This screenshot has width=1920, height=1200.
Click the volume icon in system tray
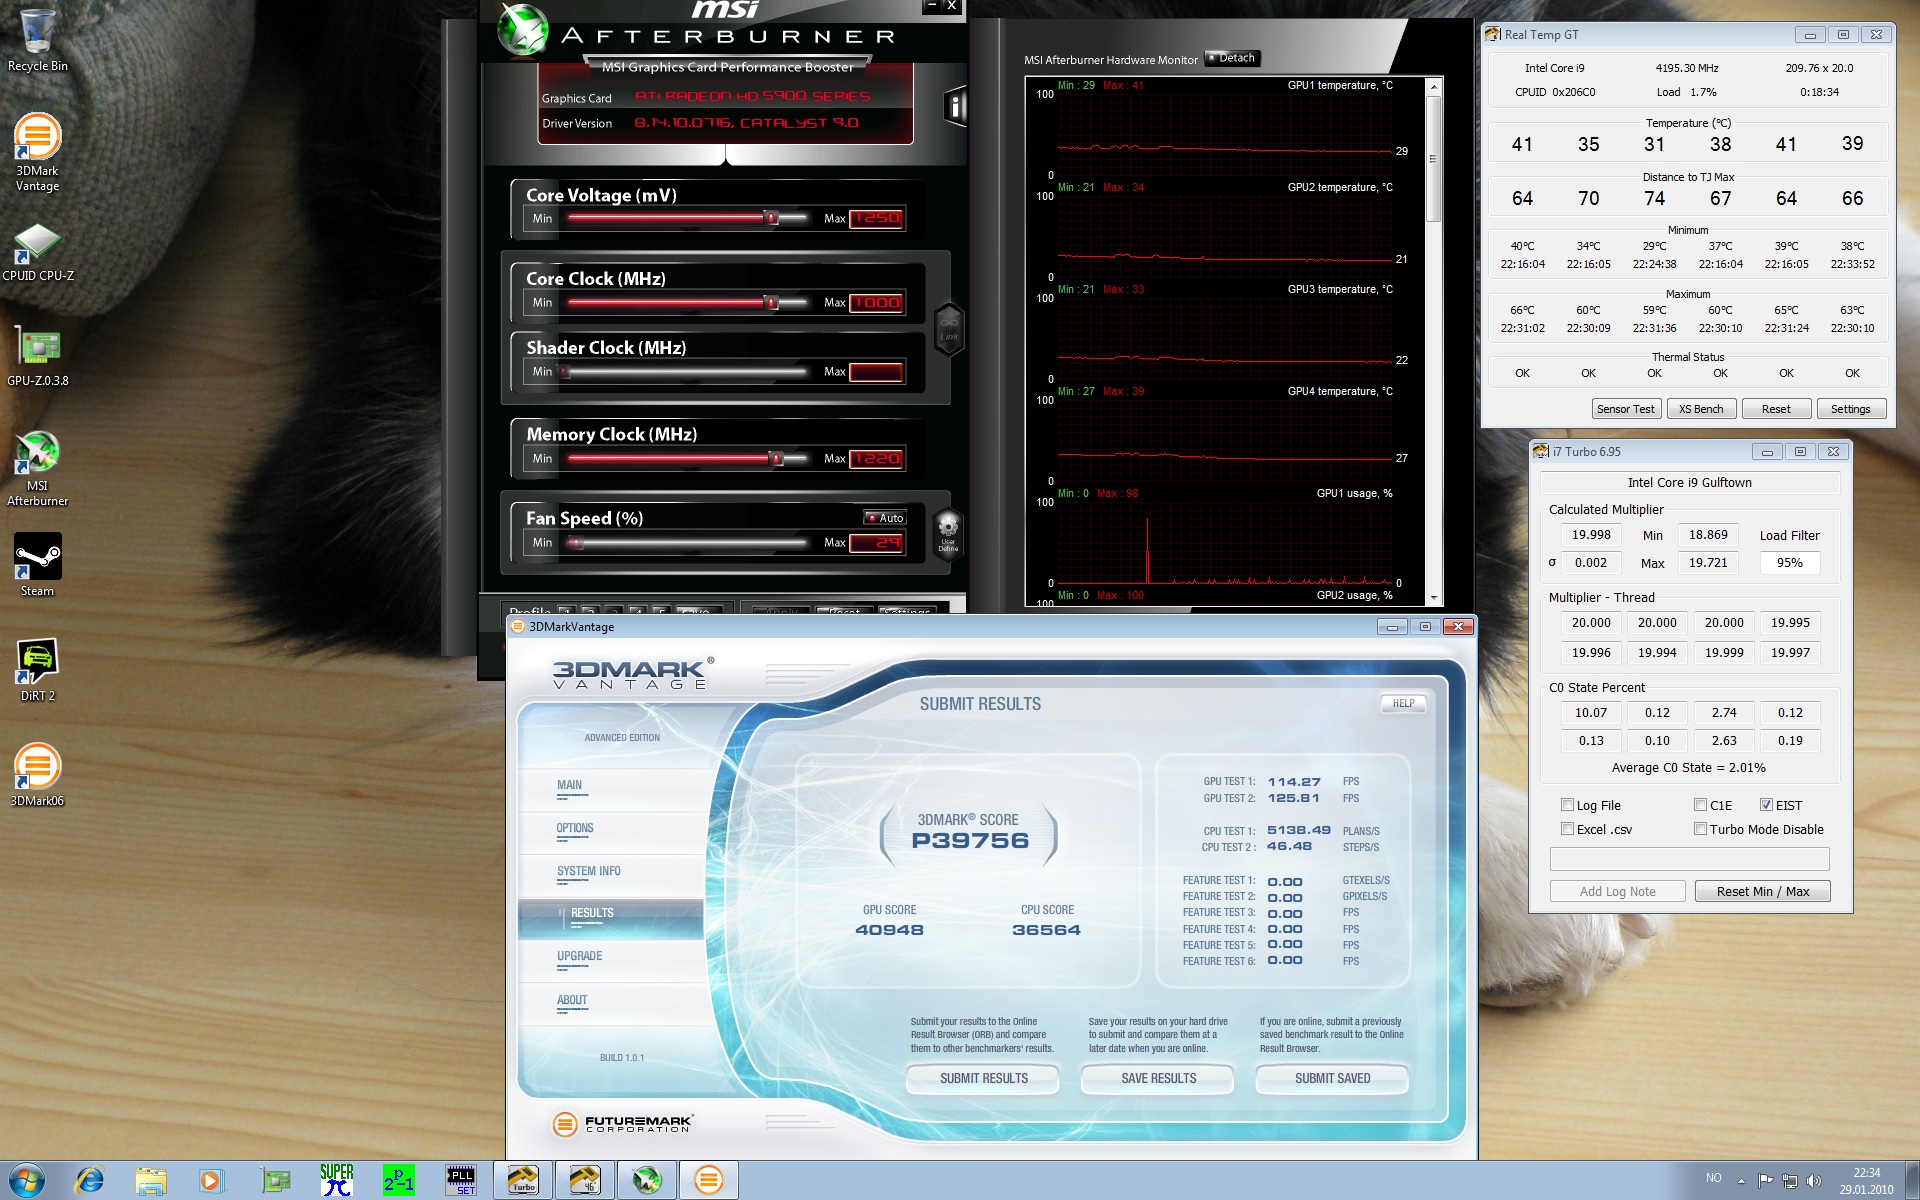click(1815, 1180)
